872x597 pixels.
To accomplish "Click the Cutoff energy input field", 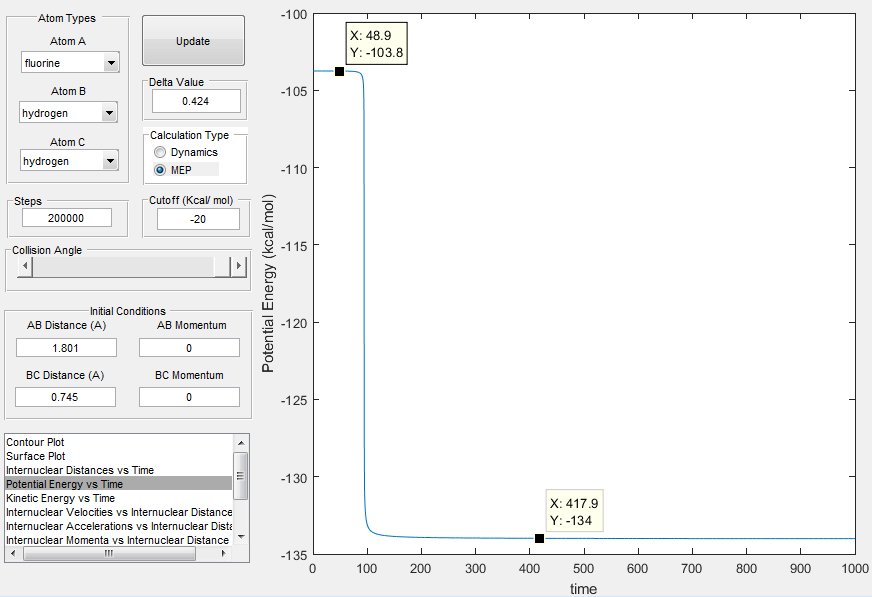I will [x=198, y=219].
